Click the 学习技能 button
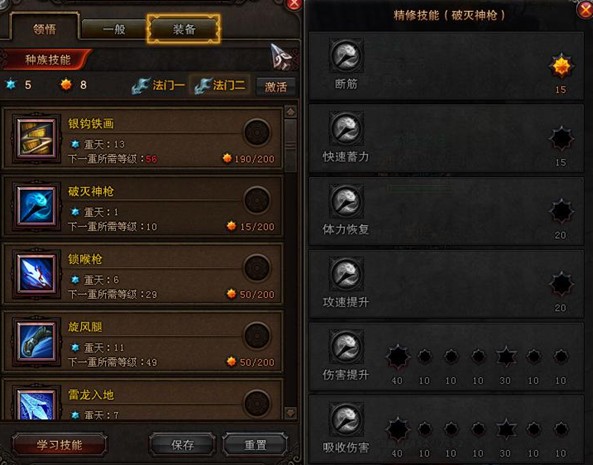The height and width of the screenshot is (465, 593). (59, 445)
